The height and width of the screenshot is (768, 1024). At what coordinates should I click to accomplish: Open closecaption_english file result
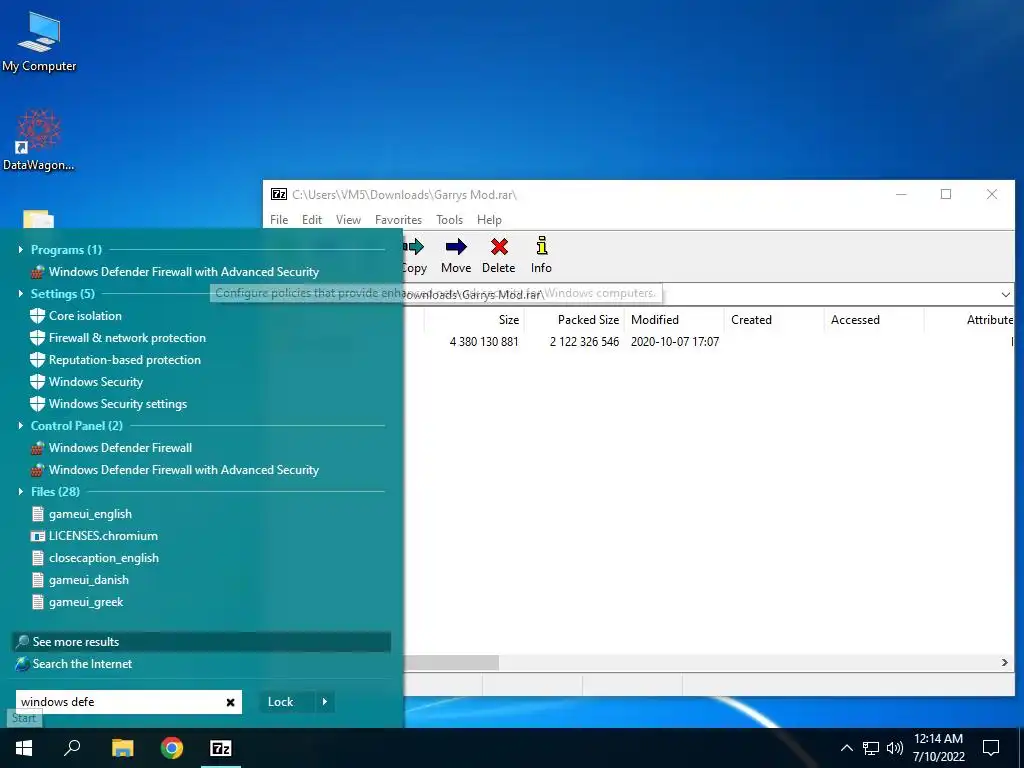(95, 558)
